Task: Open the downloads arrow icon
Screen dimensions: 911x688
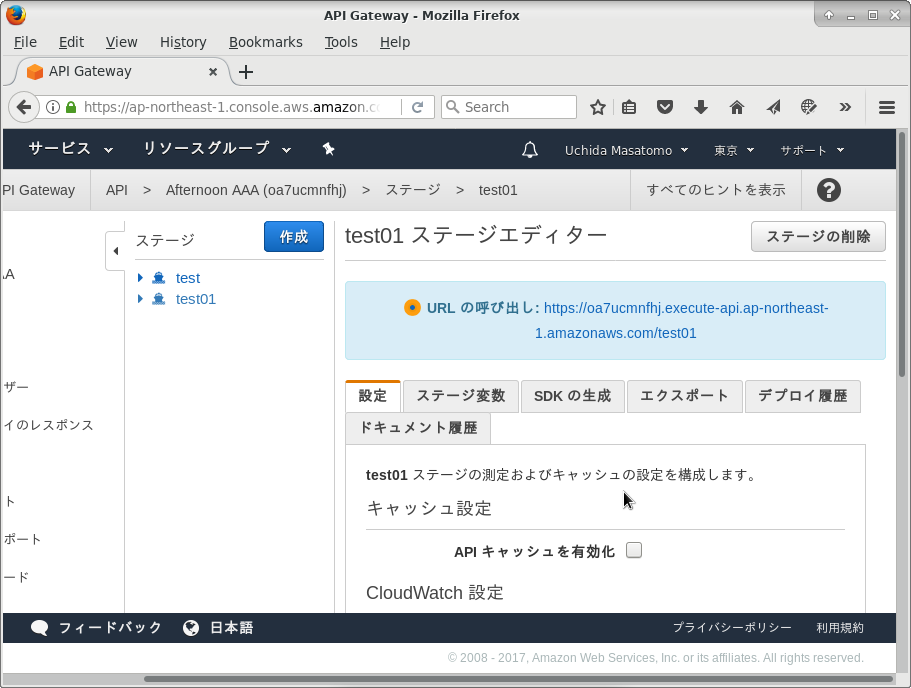Action: (x=701, y=107)
